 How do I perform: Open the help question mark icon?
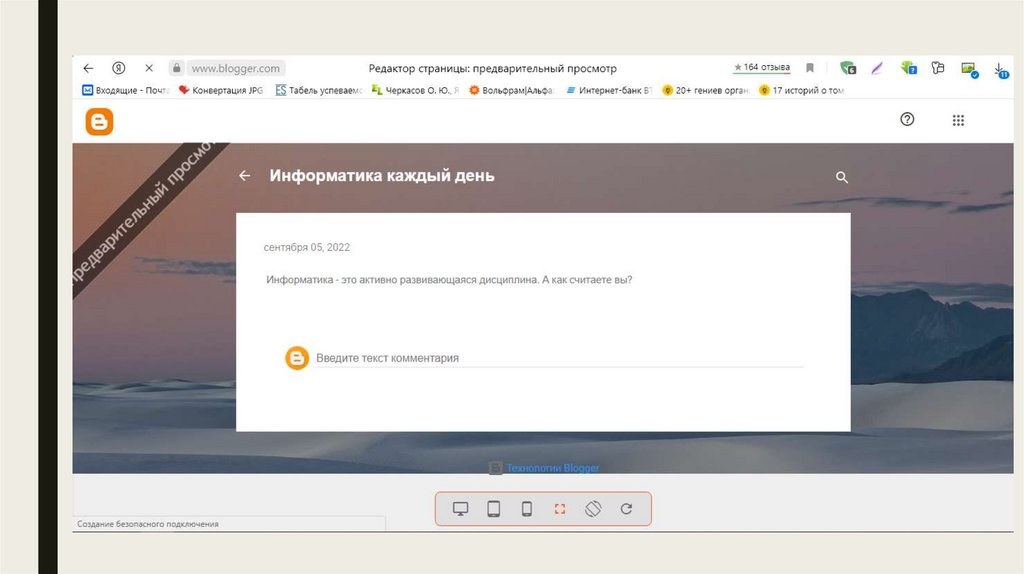tap(907, 119)
